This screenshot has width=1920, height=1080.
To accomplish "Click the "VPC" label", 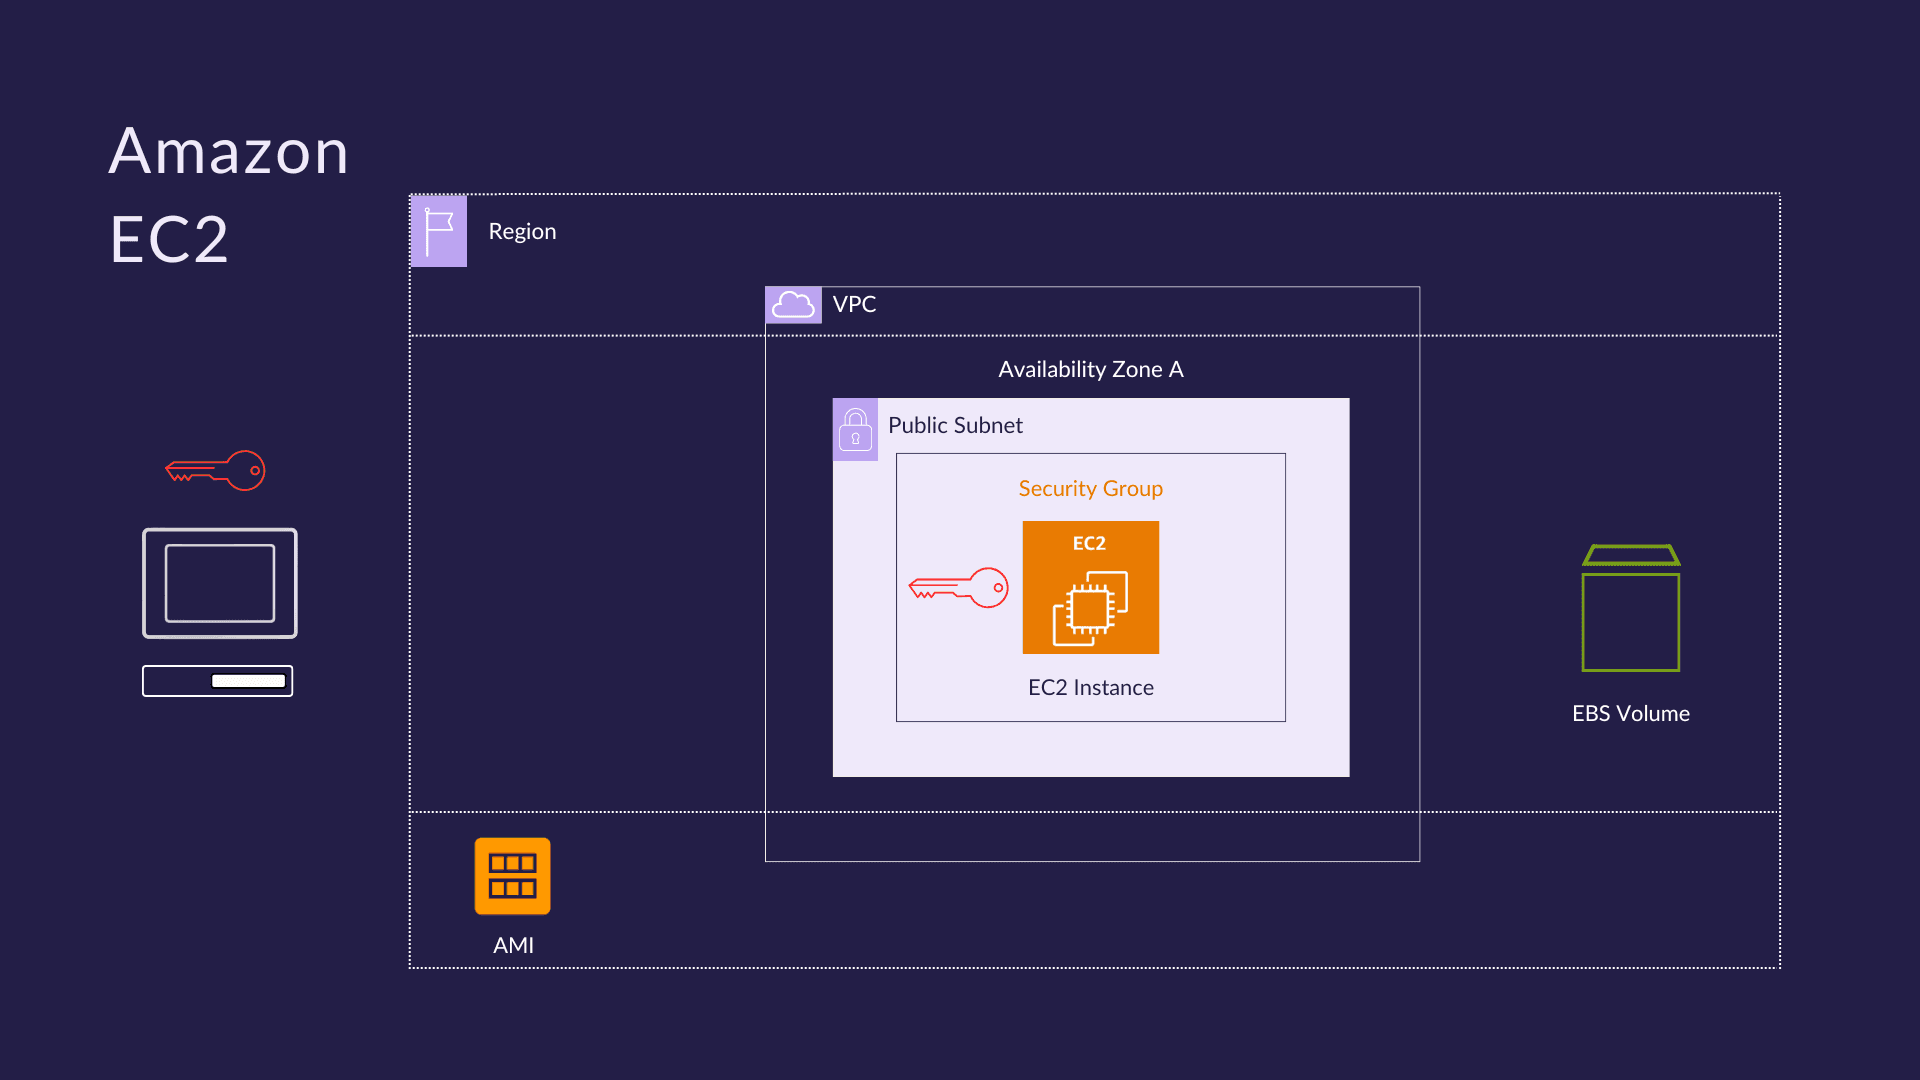I will point(854,304).
